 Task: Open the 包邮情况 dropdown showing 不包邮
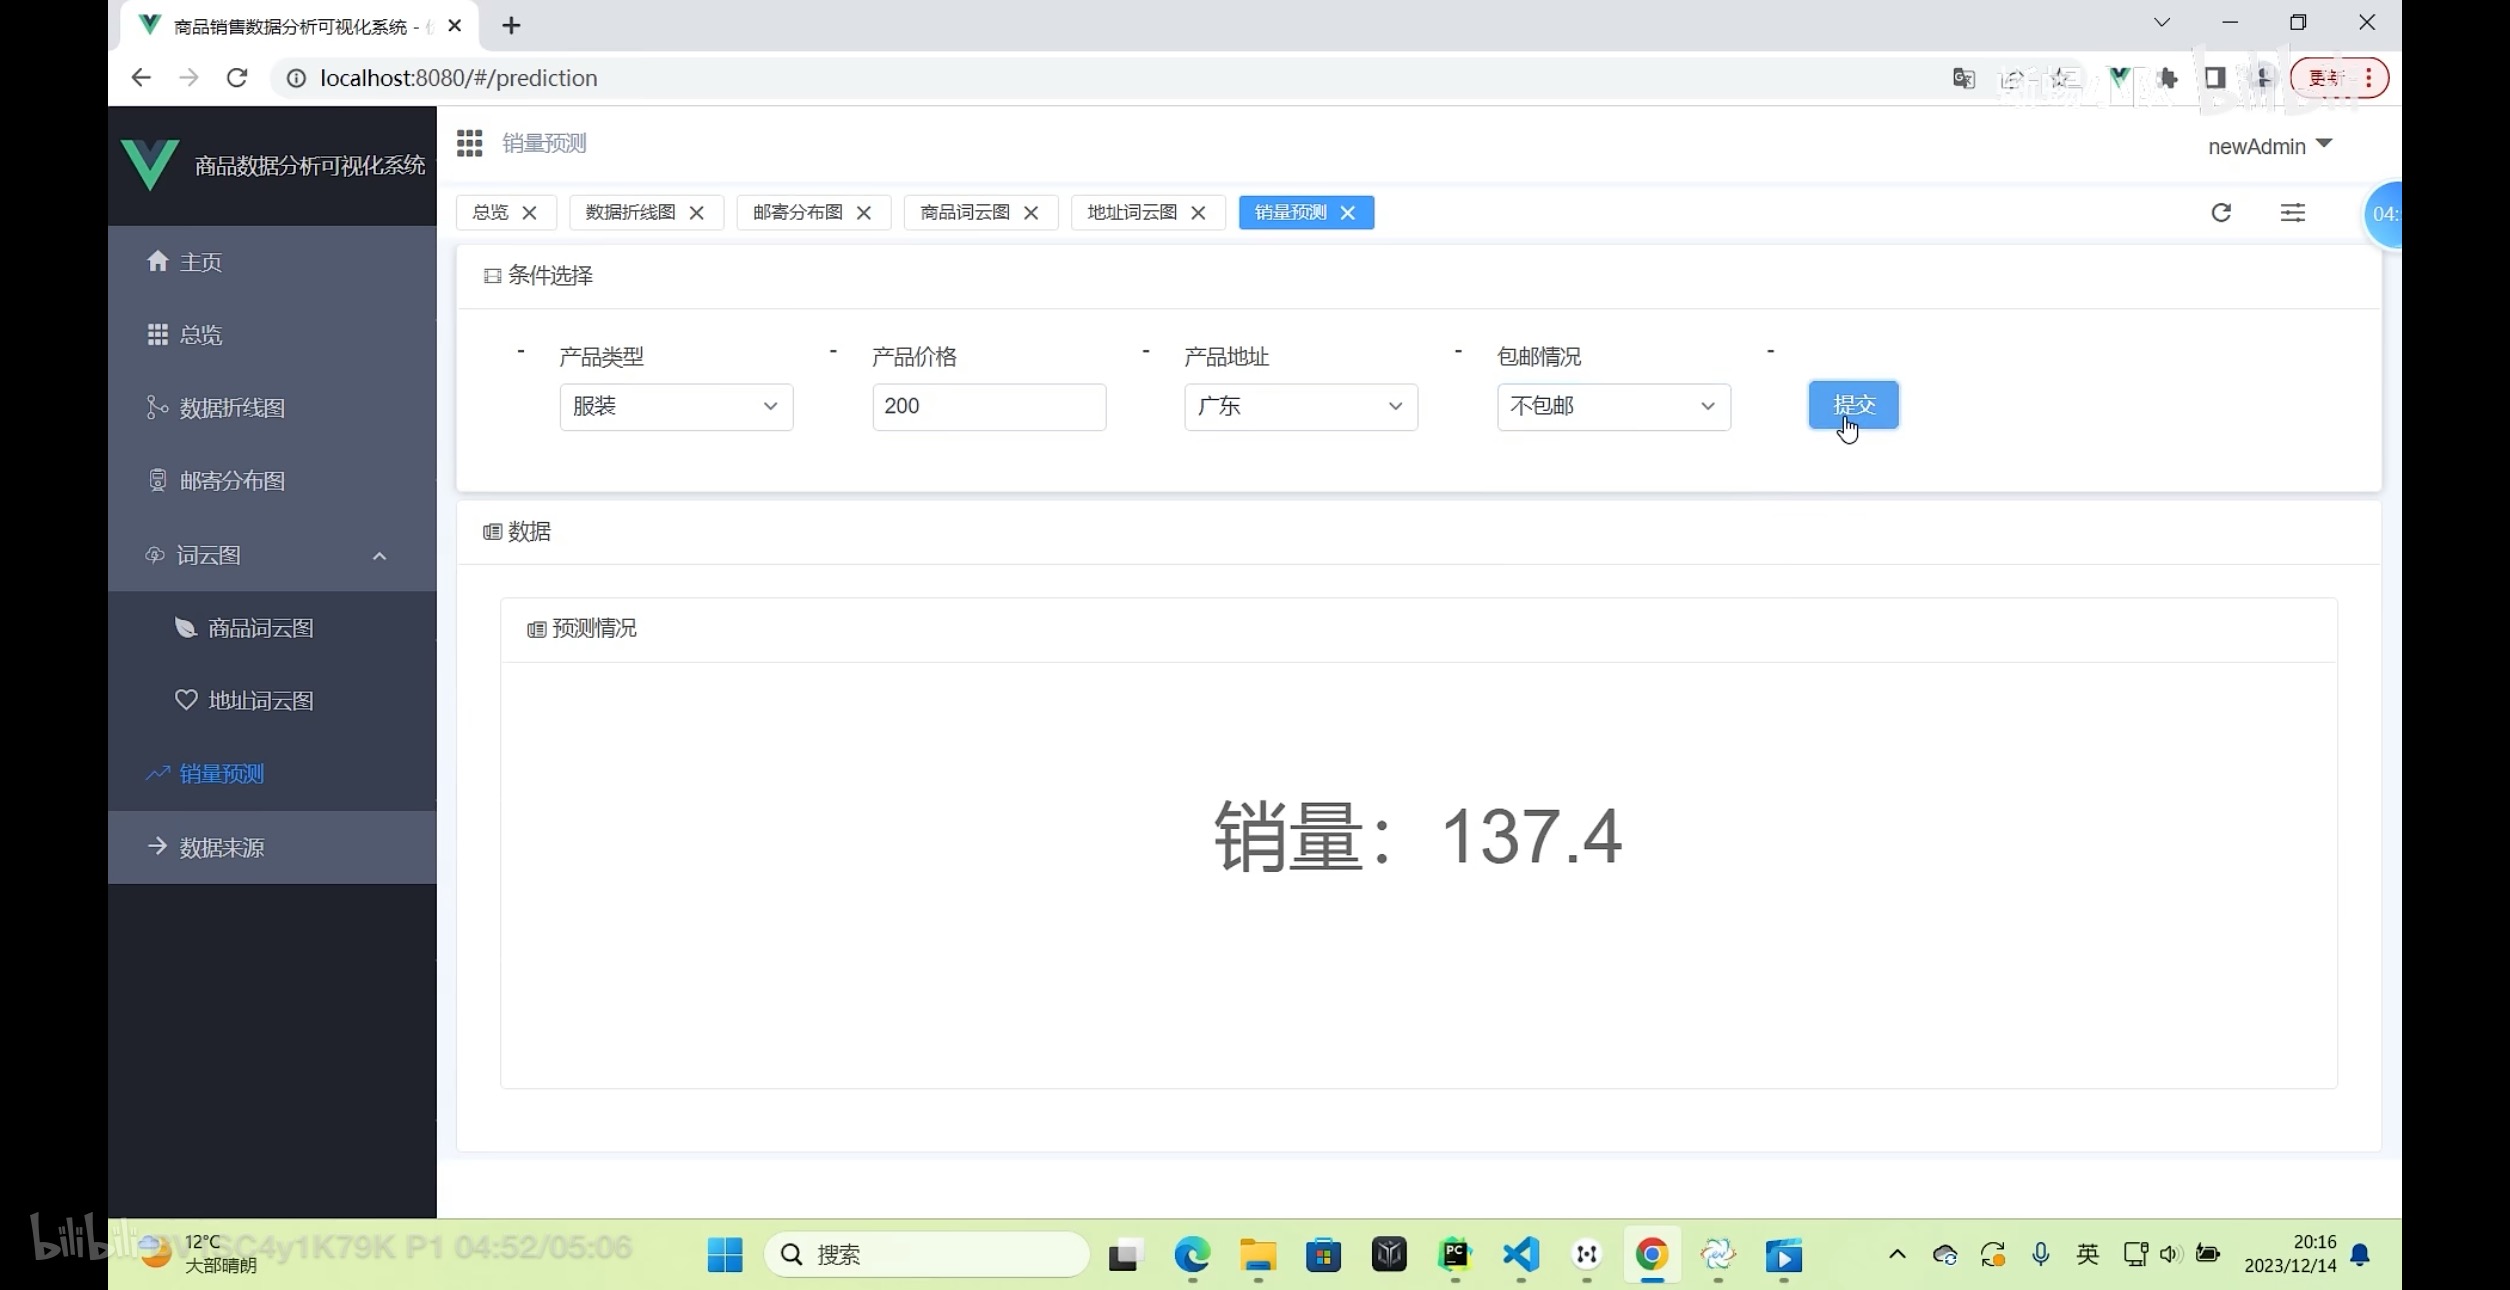[1613, 406]
